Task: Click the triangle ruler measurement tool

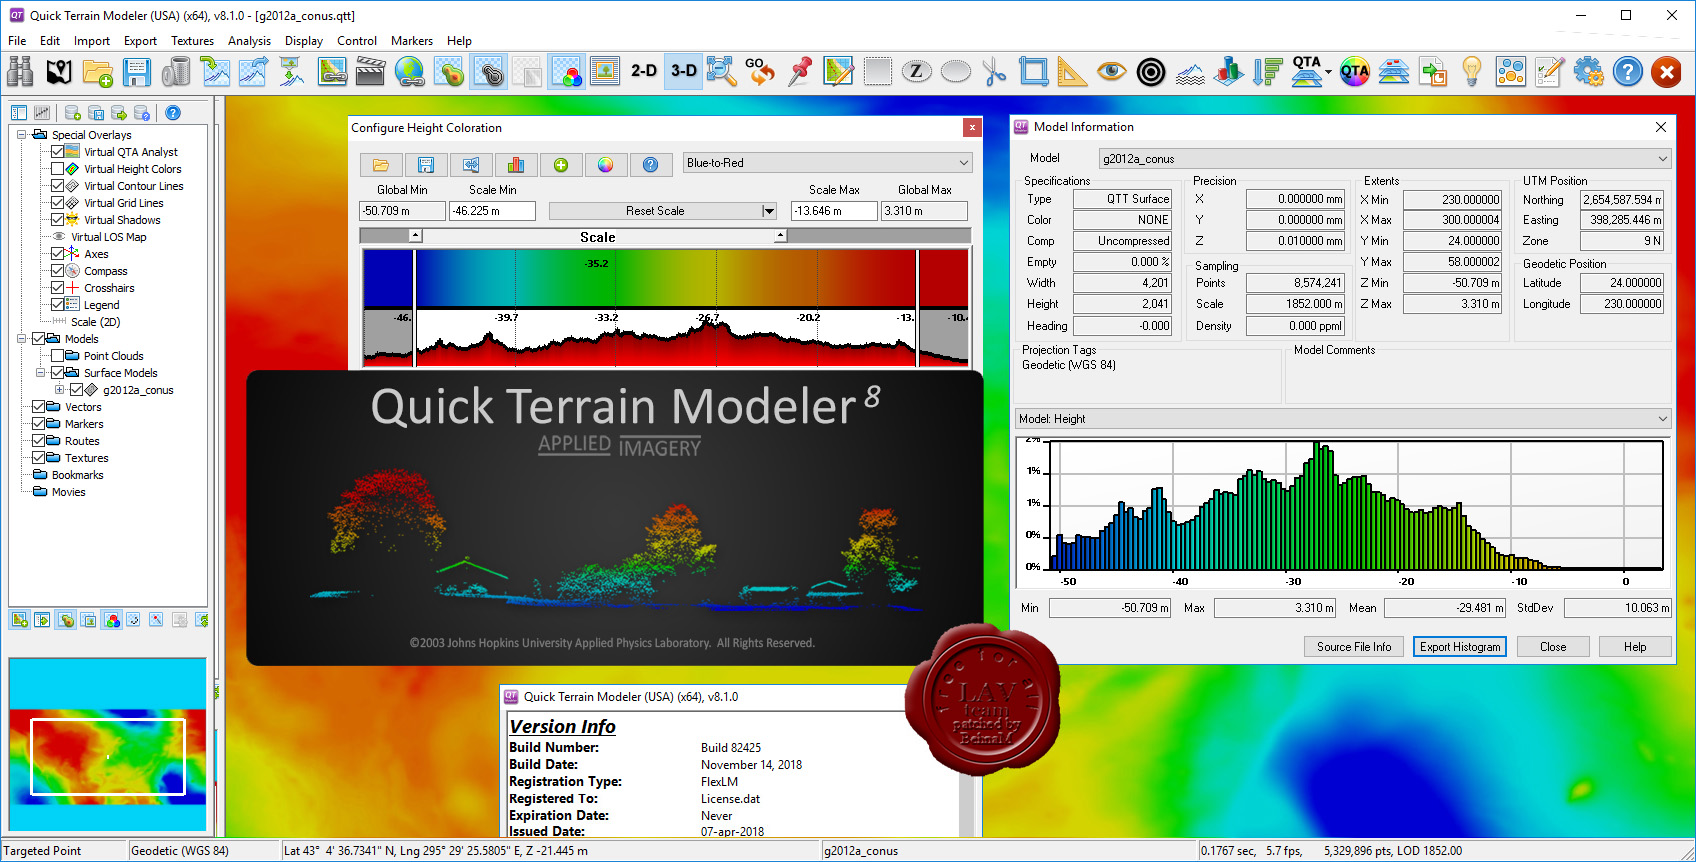Action: pos(1073,71)
